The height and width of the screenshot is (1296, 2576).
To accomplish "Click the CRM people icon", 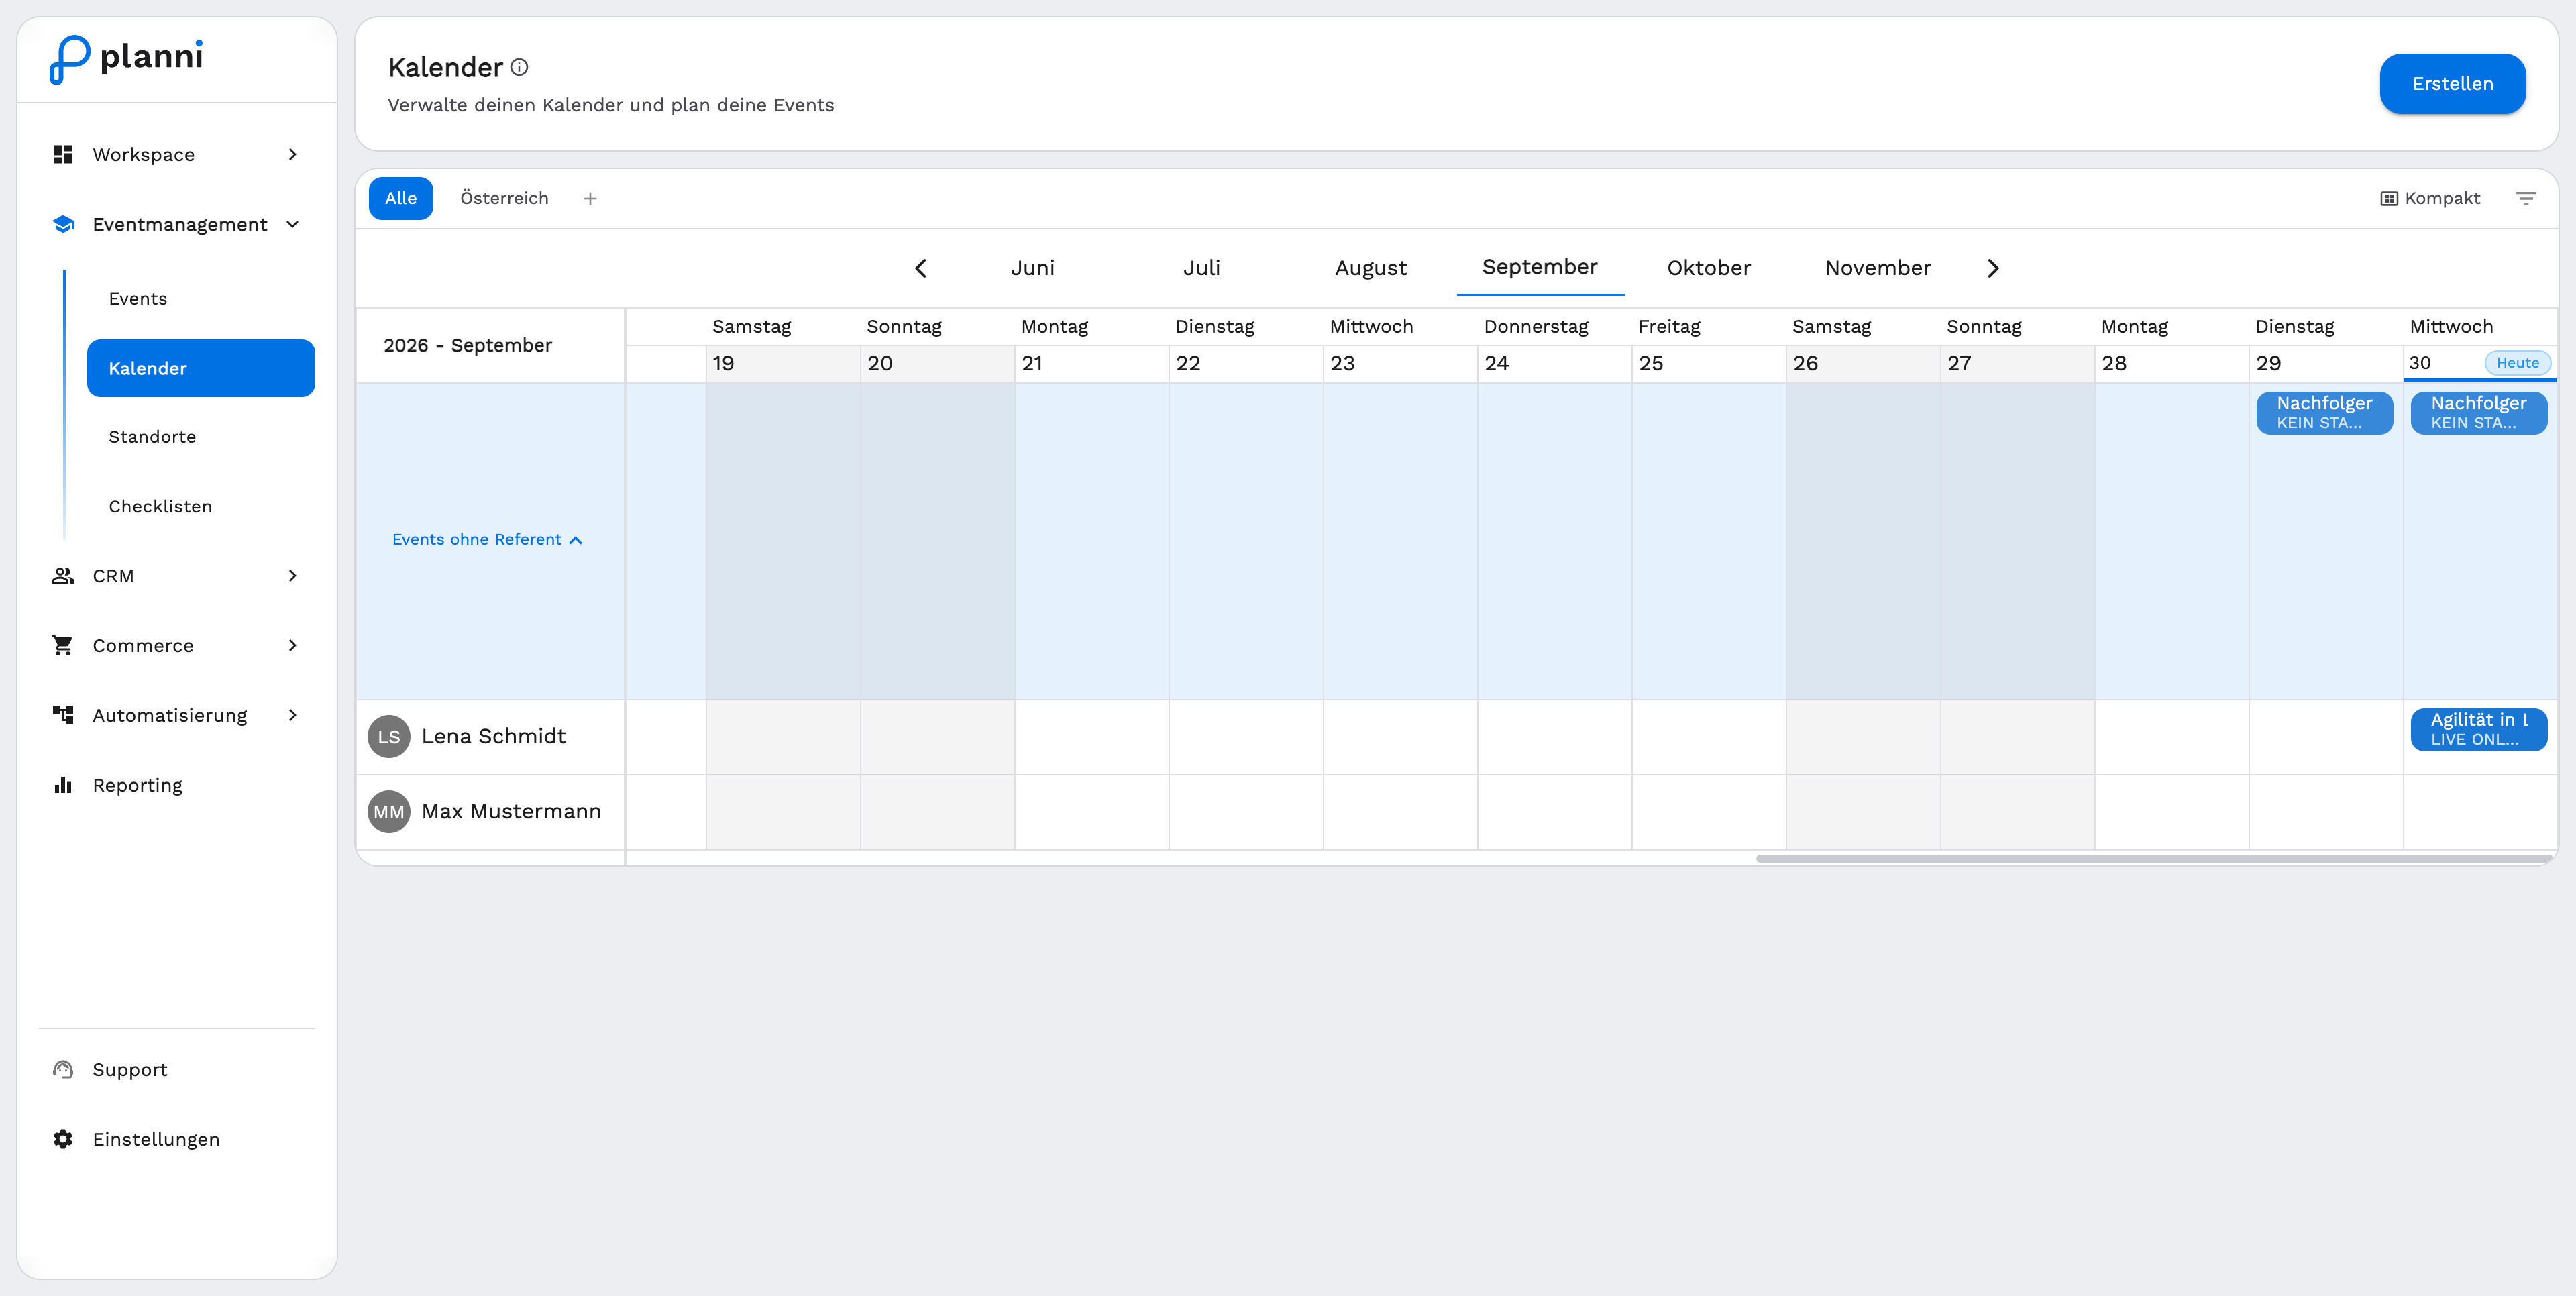I will pyautogui.click(x=63, y=575).
